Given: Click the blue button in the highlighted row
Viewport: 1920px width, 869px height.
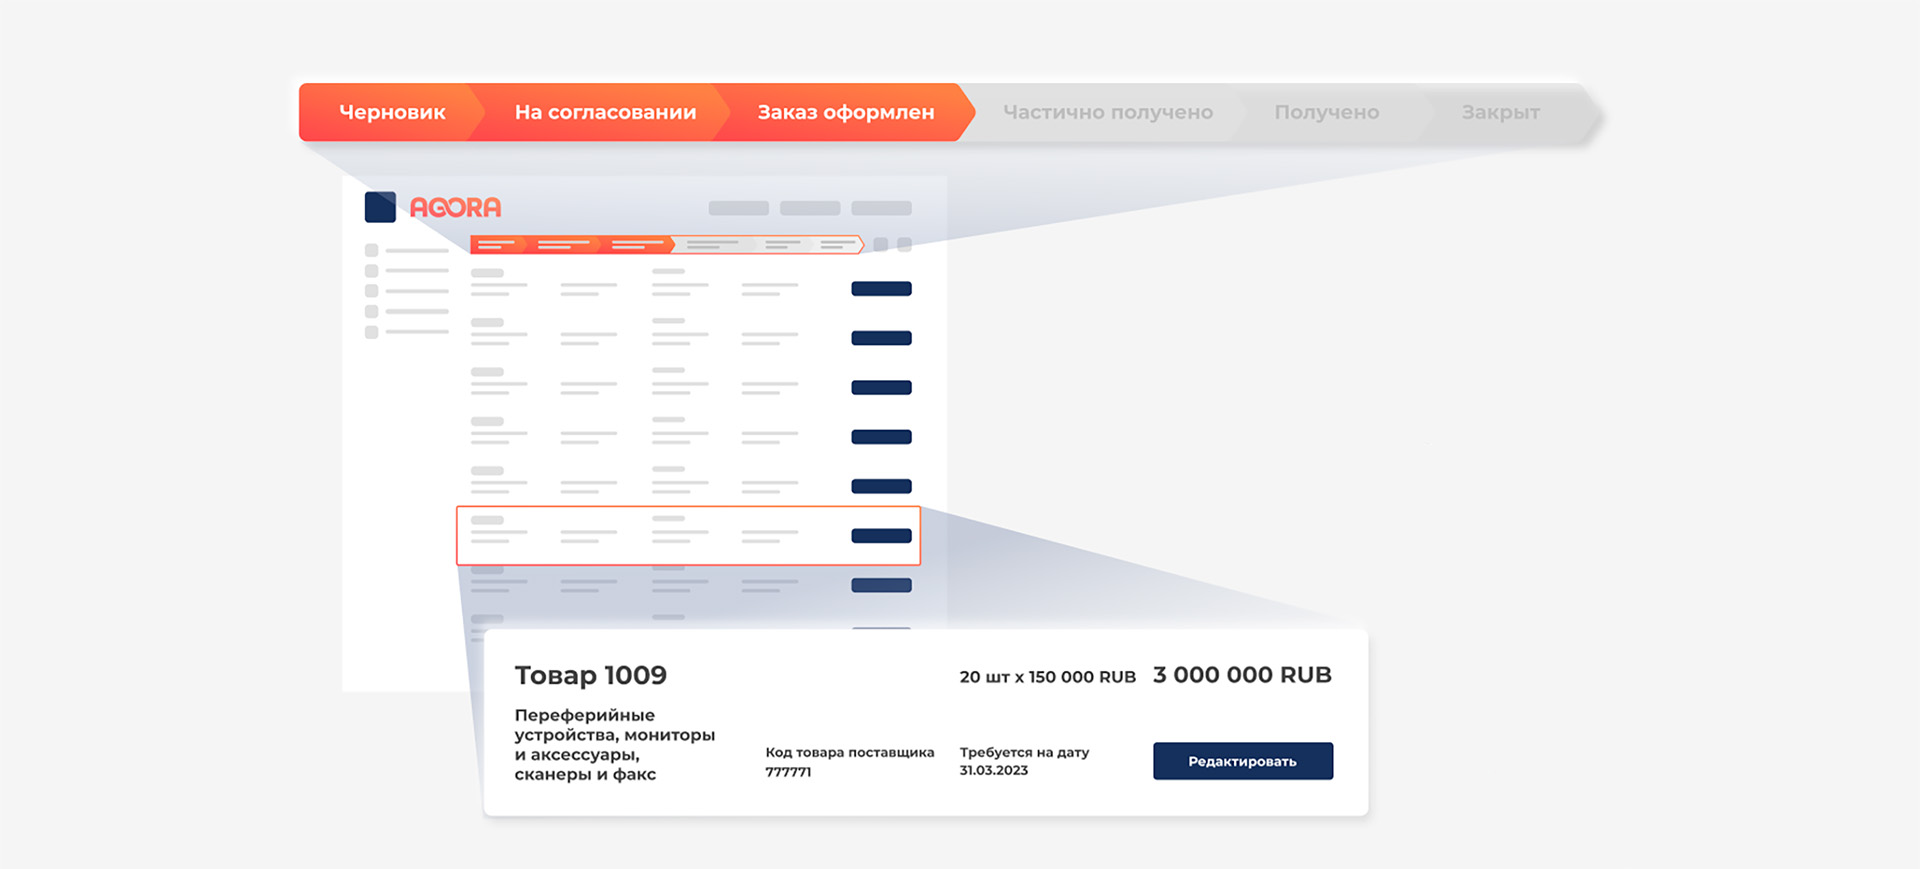Looking at the screenshot, I should click(x=881, y=536).
